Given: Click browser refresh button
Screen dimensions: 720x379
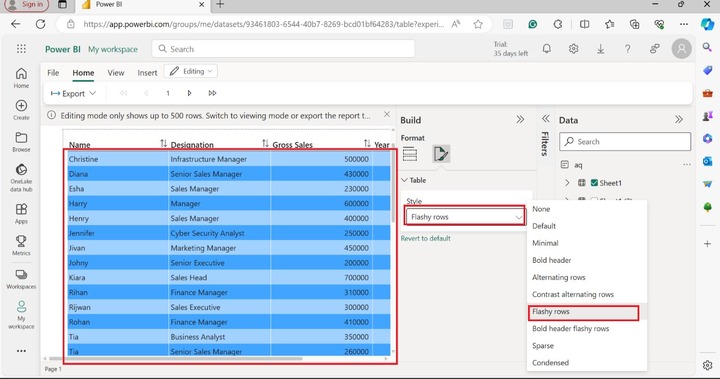Looking at the screenshot, I should (x=40, y=24).
